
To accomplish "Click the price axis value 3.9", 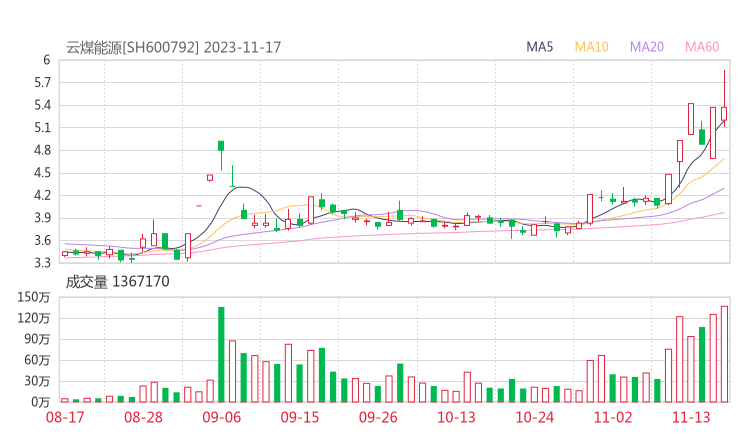I will pyautogui.click(x=42, y=218).
